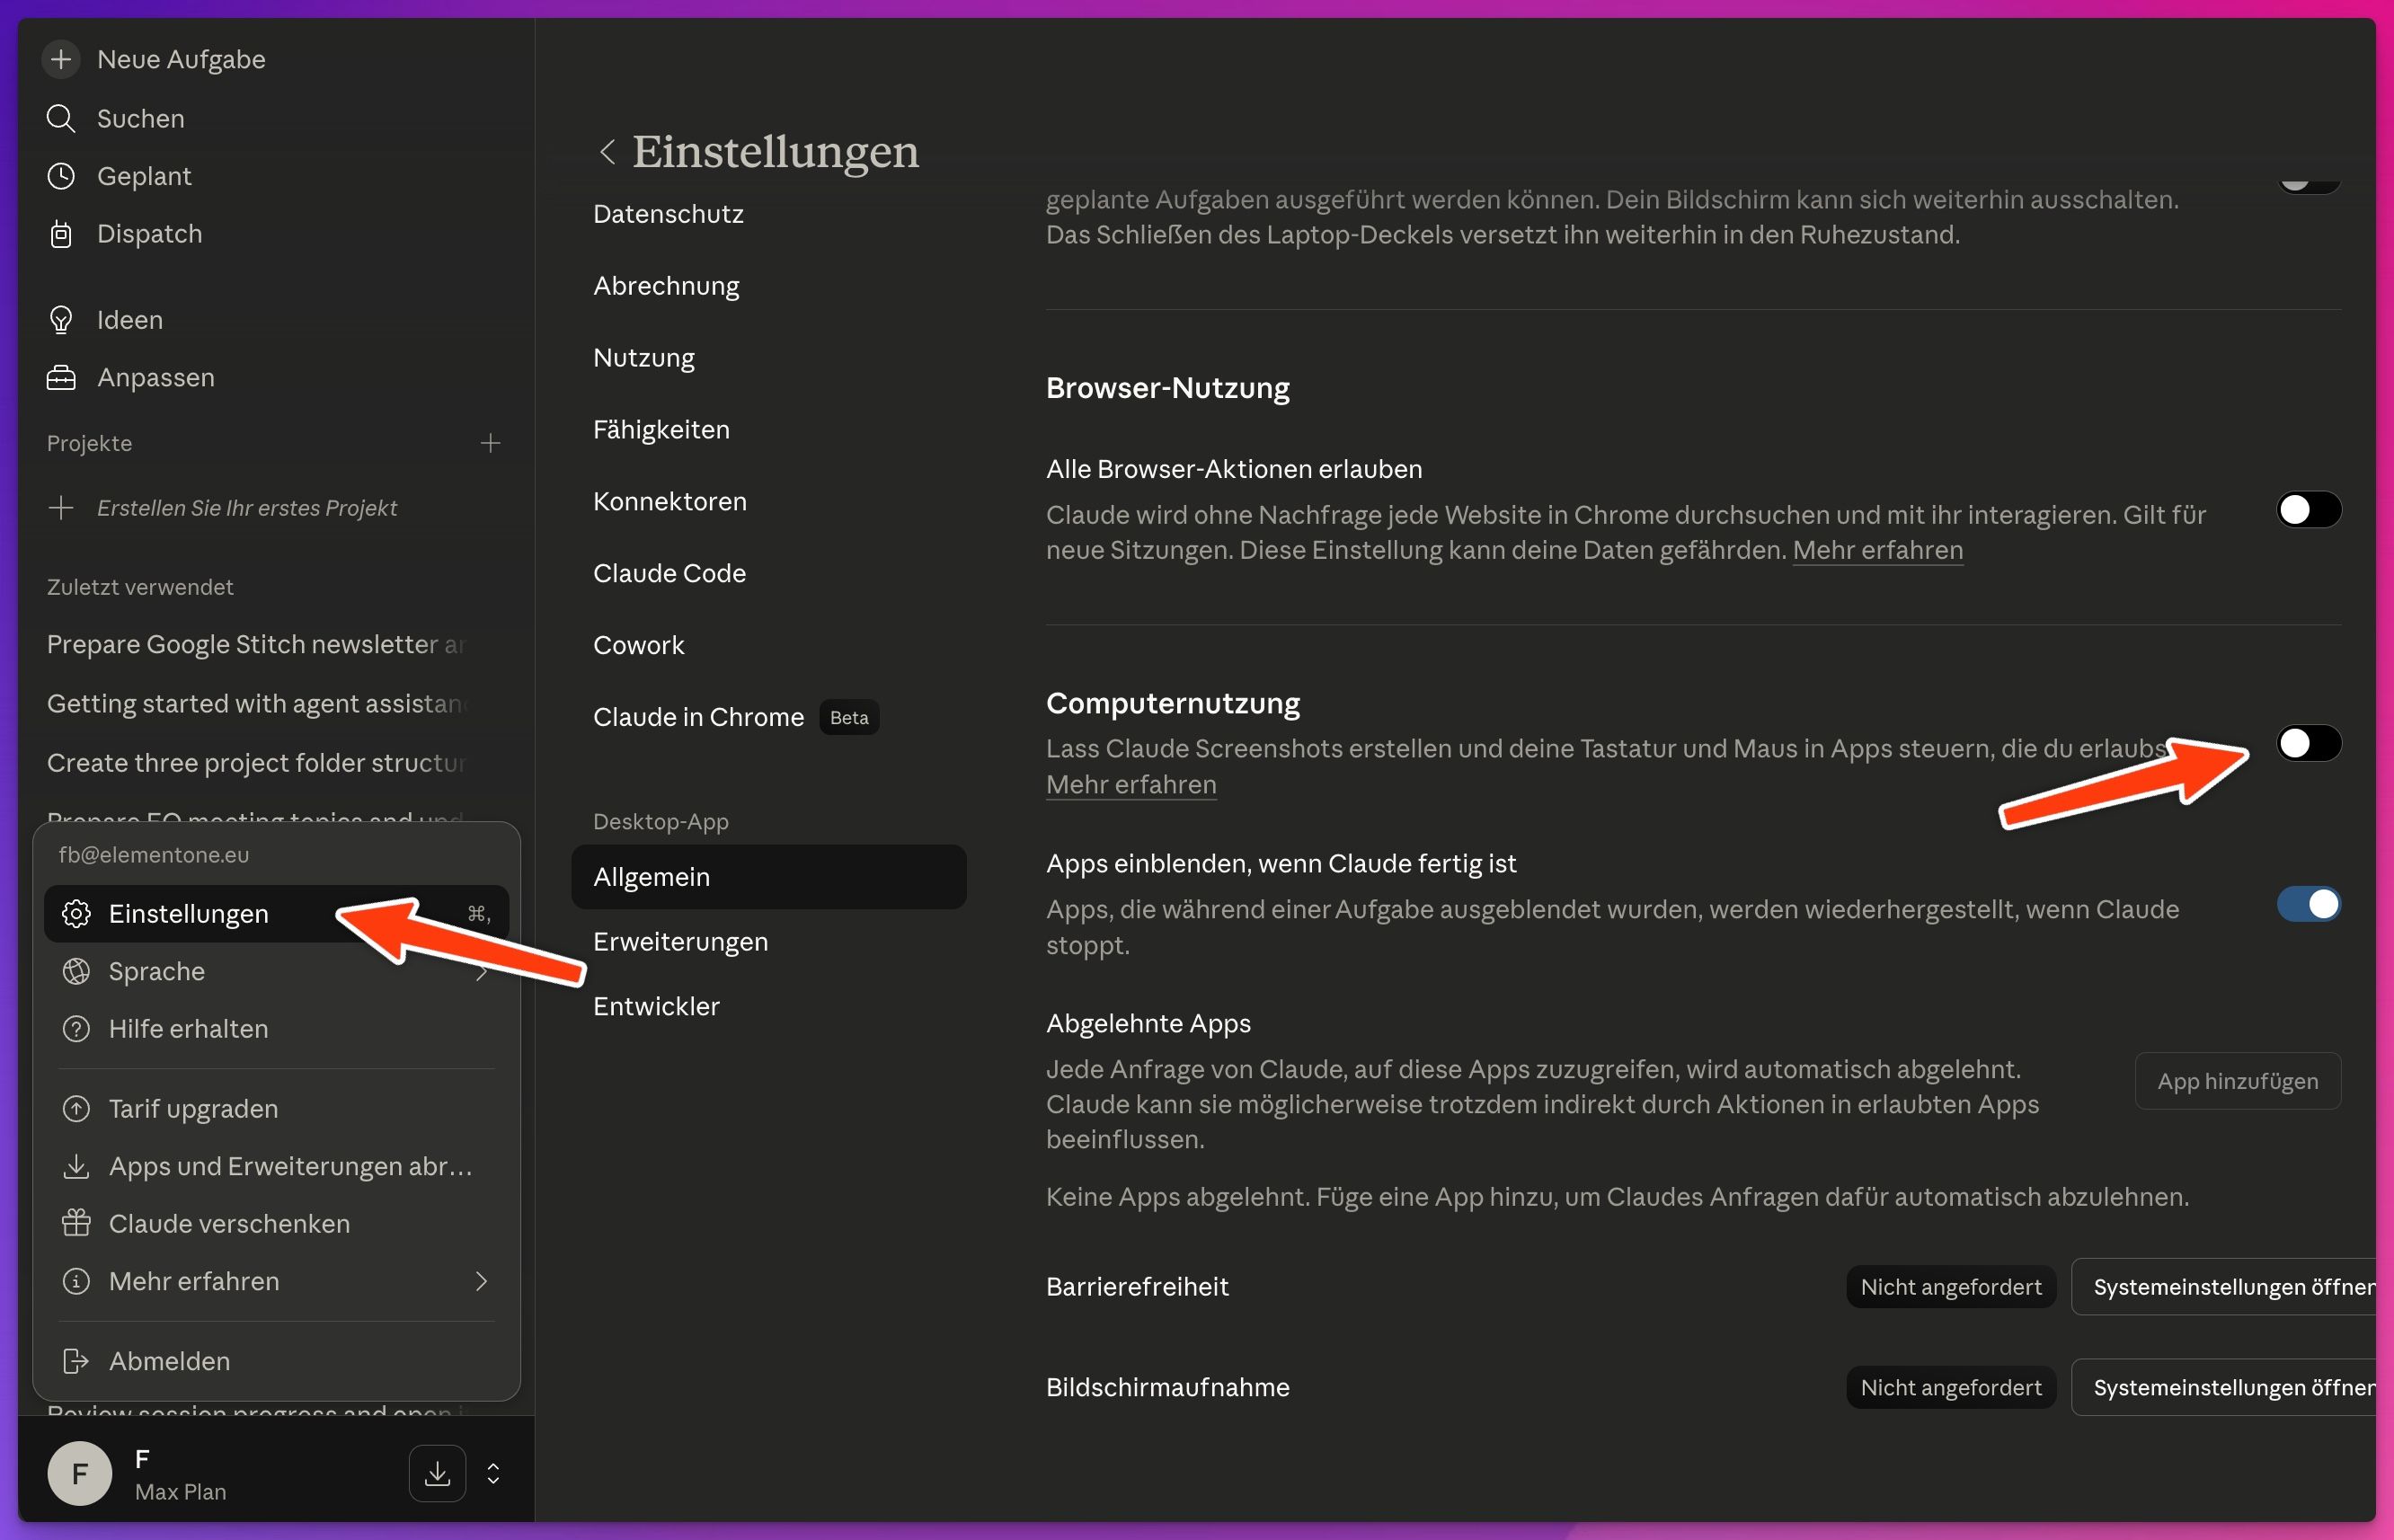Click the App hinzufügen button
Screen dimensions: 2394x1540
(x=2237, y=1081)
